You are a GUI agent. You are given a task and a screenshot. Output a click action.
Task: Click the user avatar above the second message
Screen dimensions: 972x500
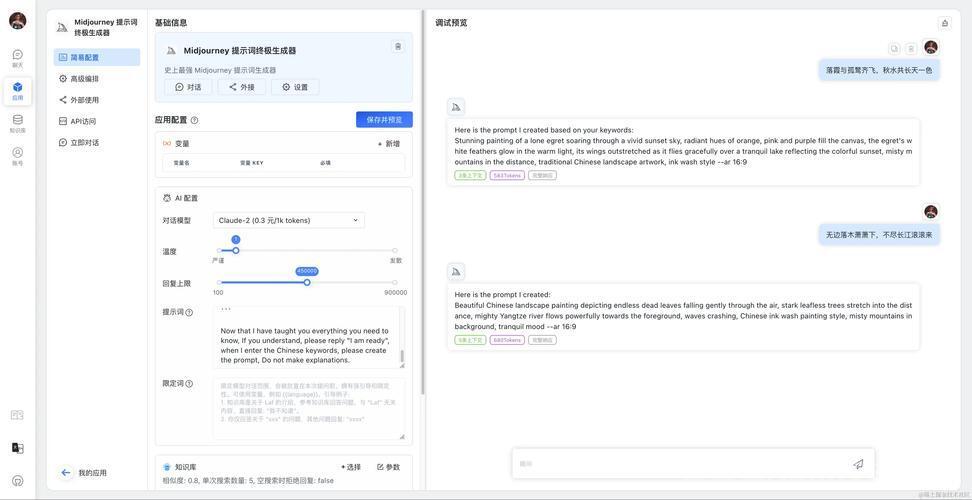click(930, 212)
